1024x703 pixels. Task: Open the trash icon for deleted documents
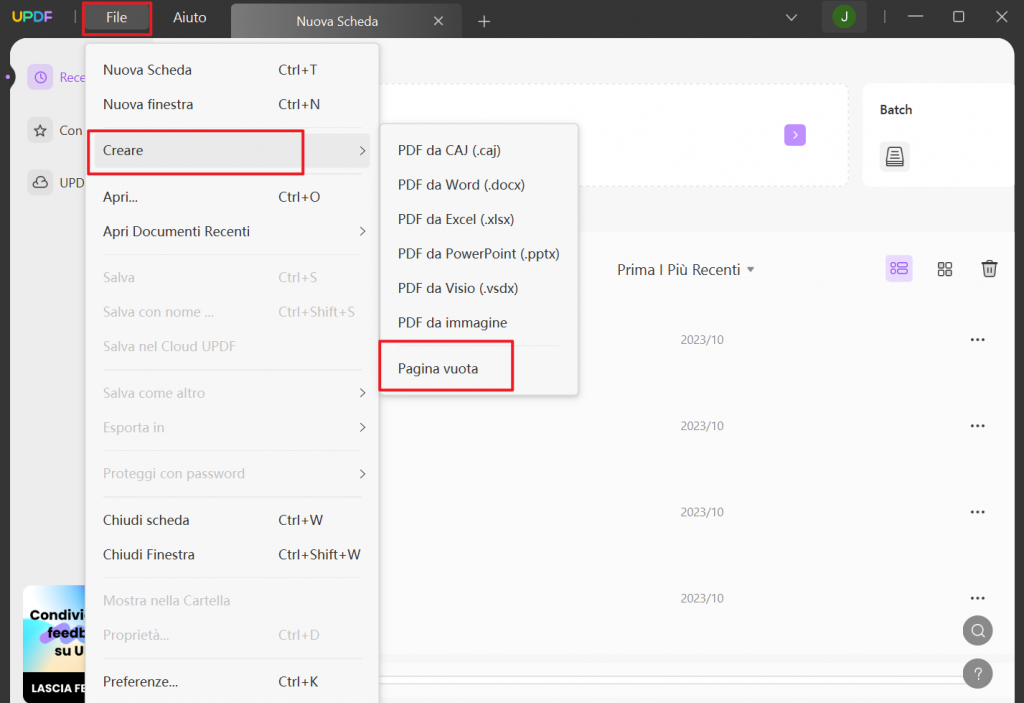click(x=989, y=269)
